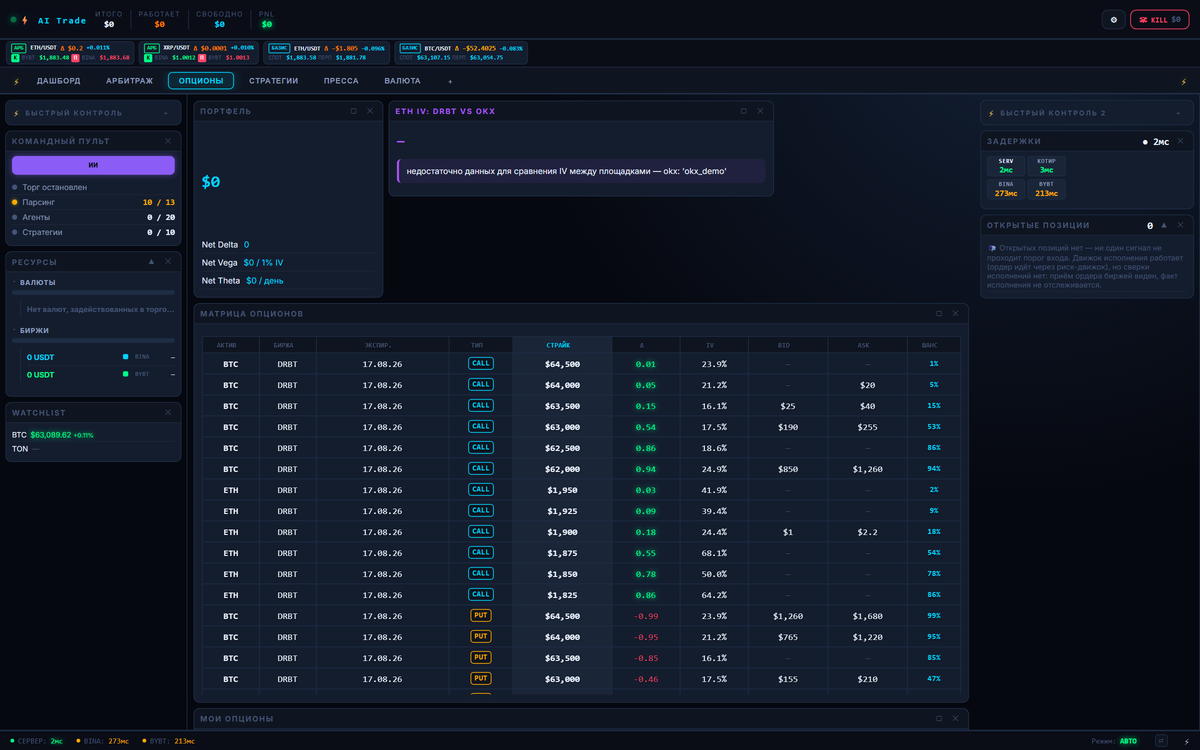Close the ПОРТФЕЛЬ panel
Viewport: 1200px width, 750px height.
click(x=370, y=111)
